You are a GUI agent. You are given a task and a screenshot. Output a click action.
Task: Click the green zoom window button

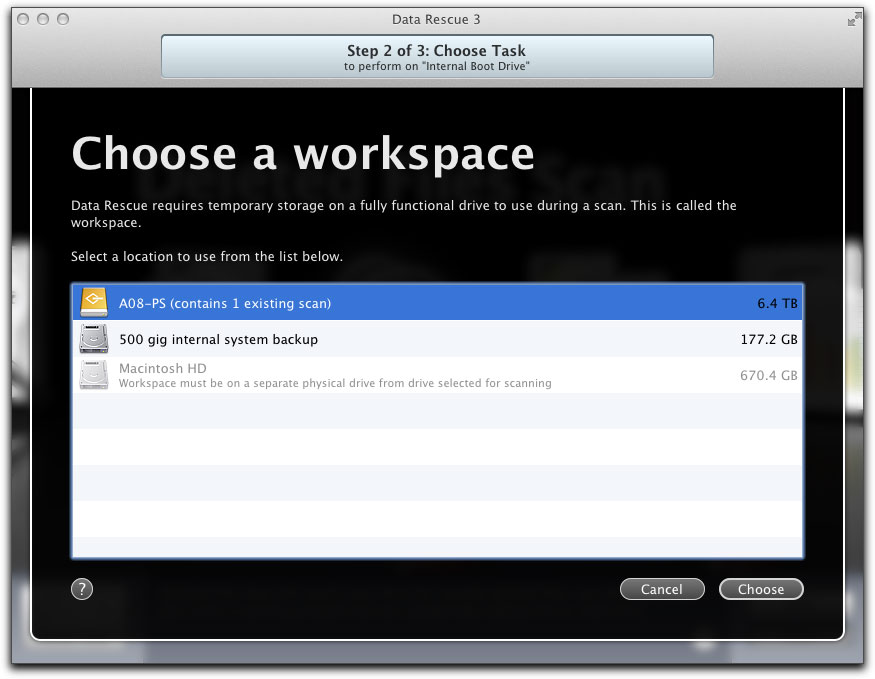(64, 19)
